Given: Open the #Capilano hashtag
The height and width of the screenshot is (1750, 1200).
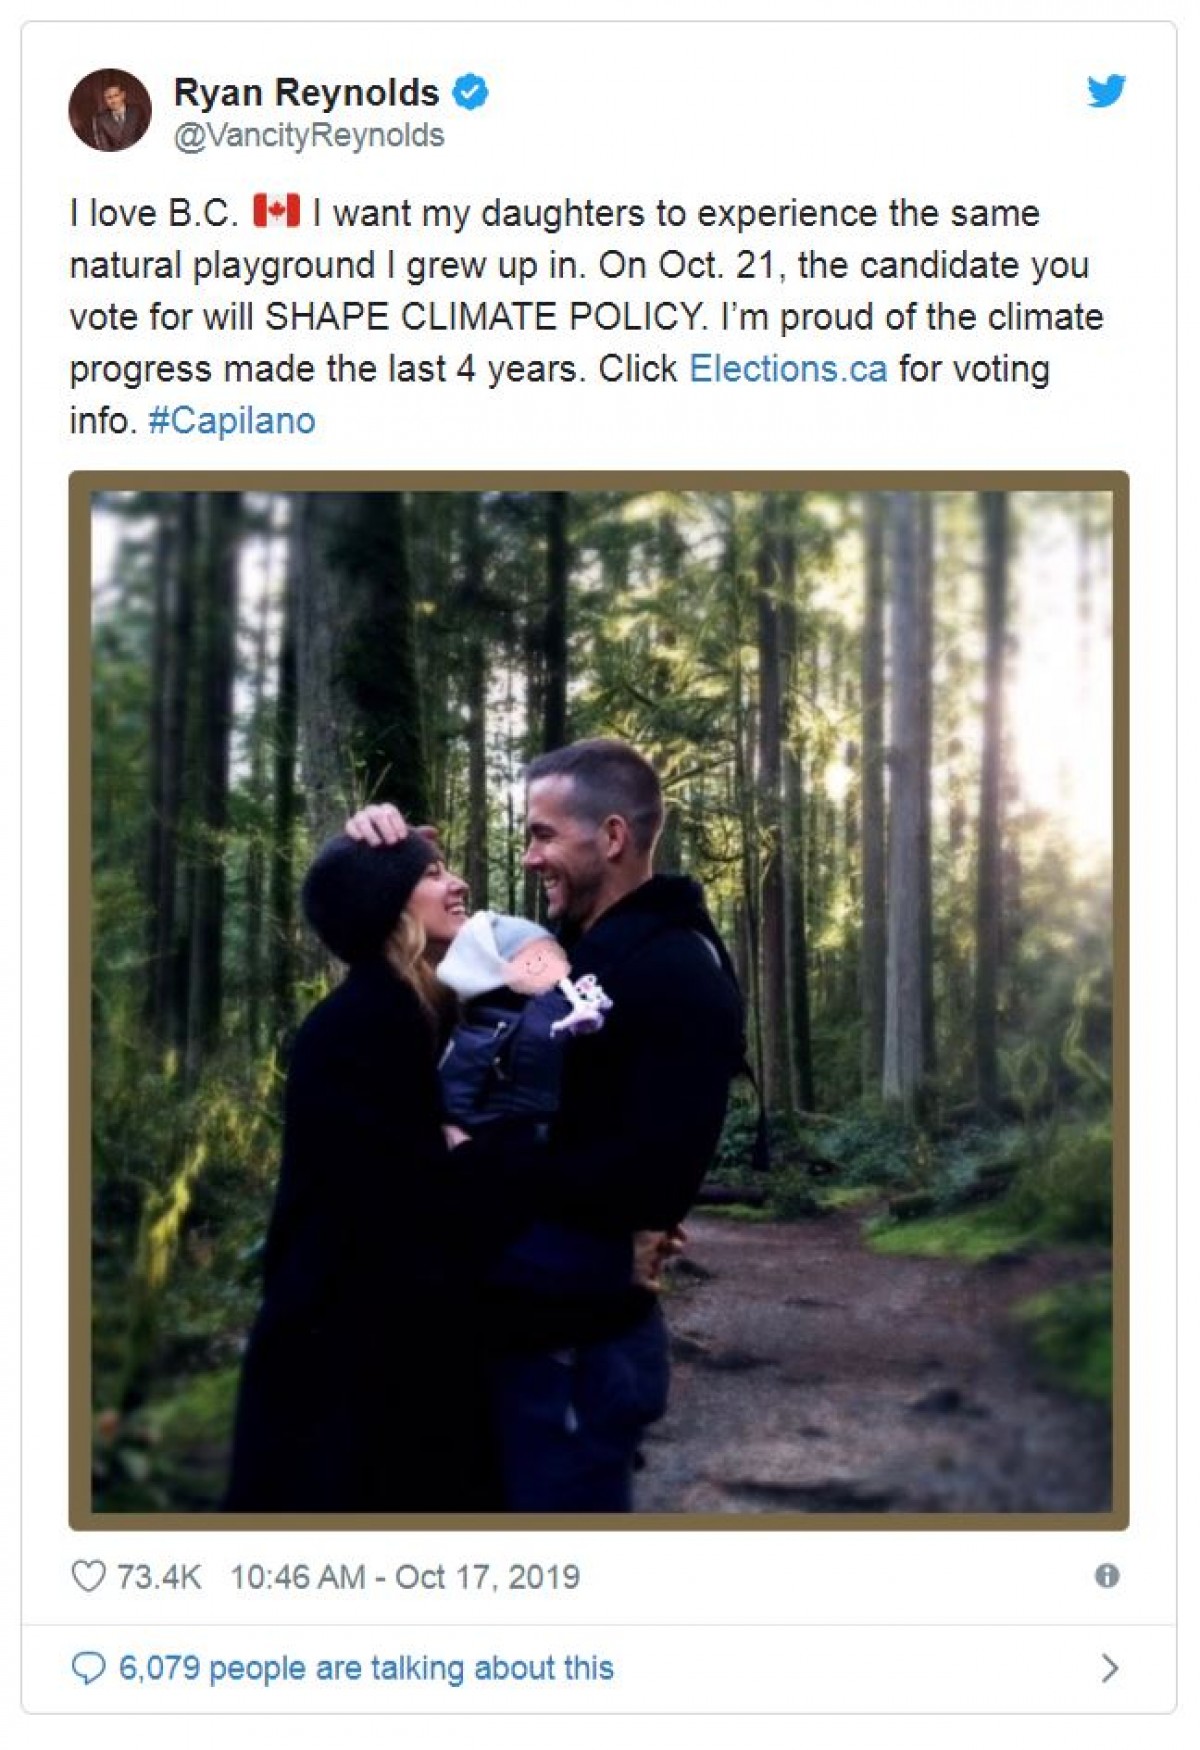Looking at the screenshot, I should point(232,421).
